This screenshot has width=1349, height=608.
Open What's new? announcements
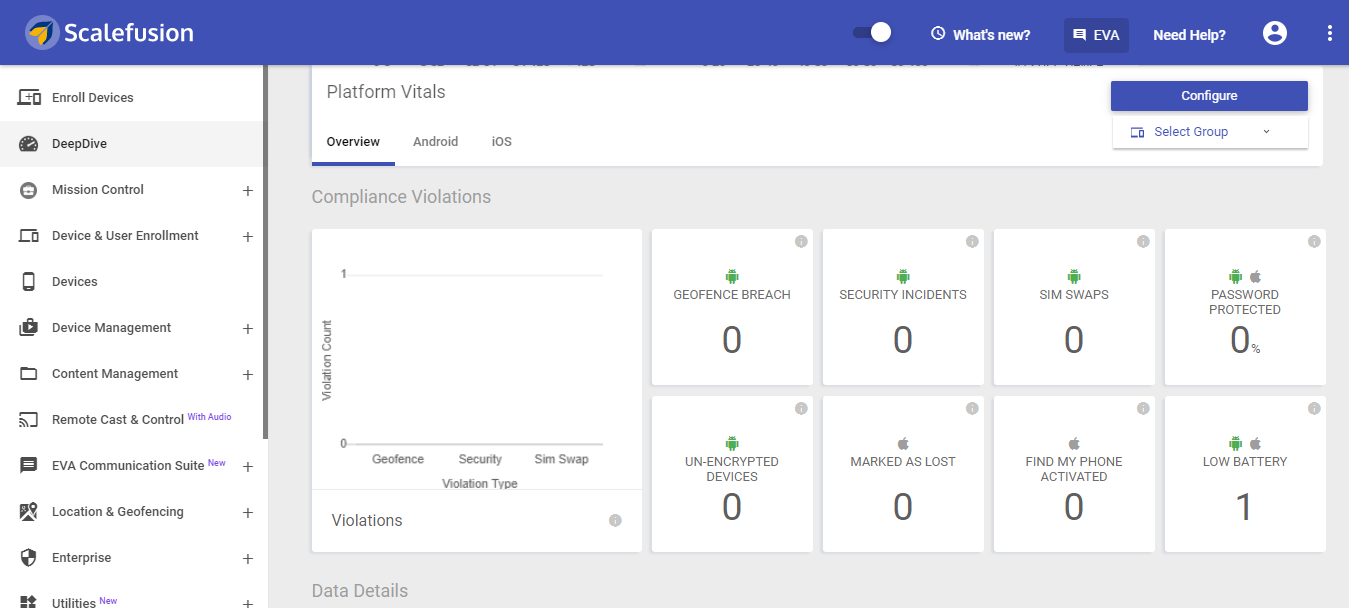click(980, 33)
